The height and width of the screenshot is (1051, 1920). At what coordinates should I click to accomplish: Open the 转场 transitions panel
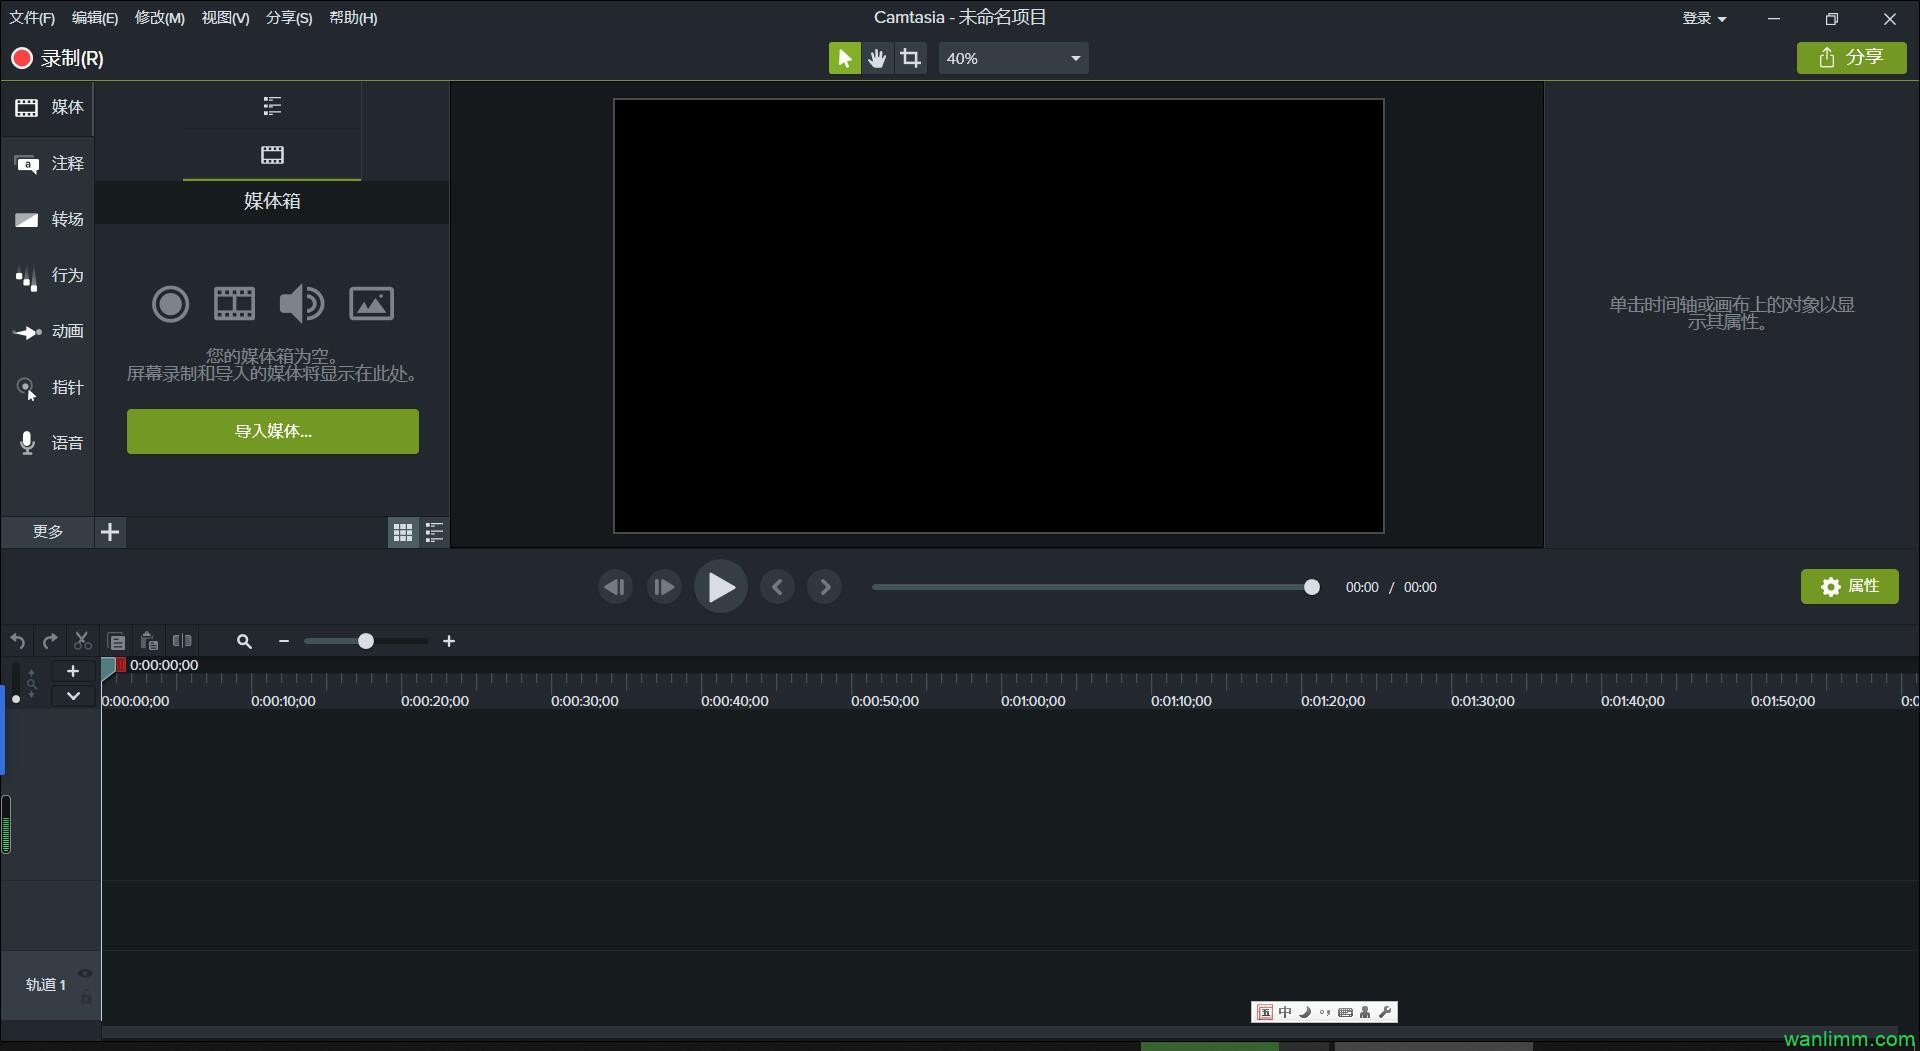tap(48, 219)
